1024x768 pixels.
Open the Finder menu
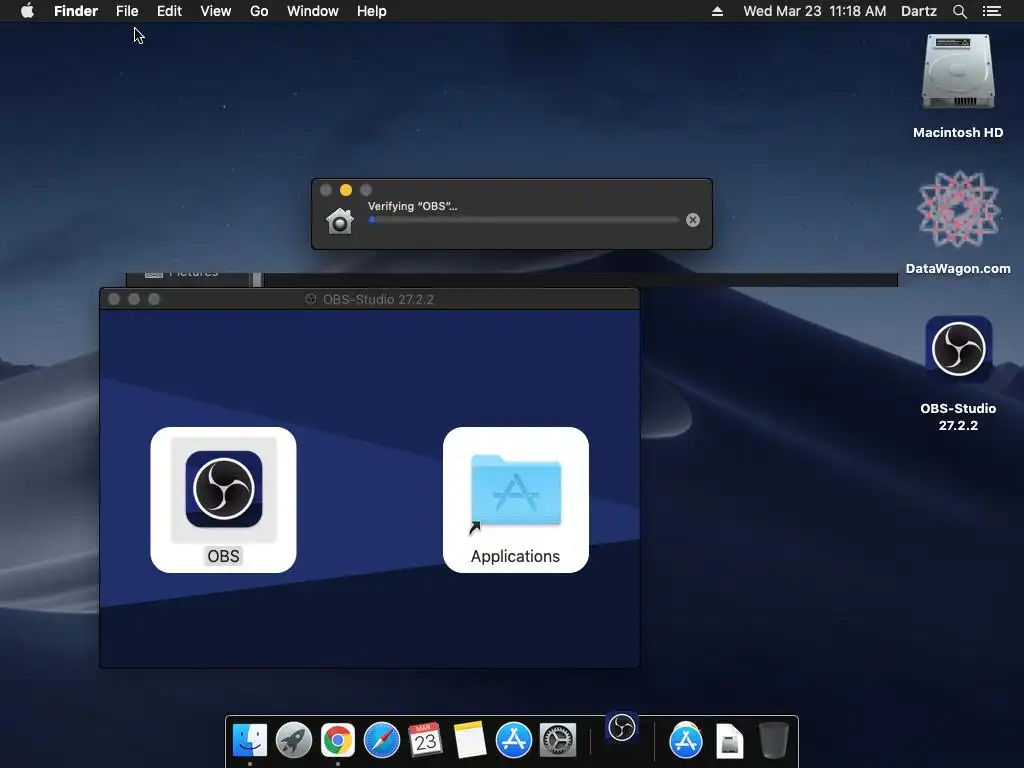[76, 11]
